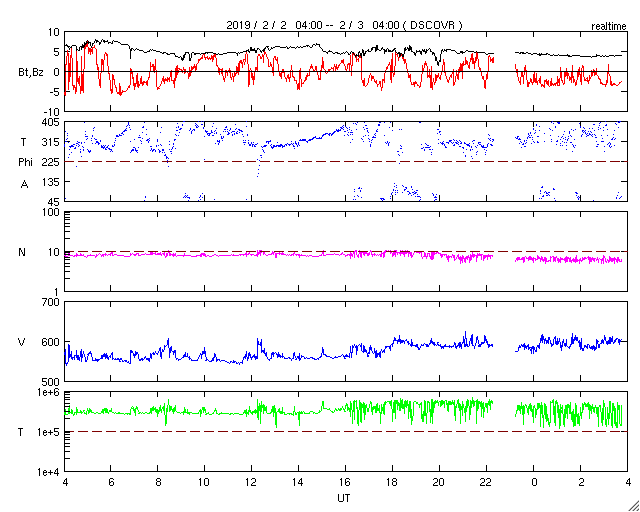640x512 pixels.
Task: Click the '1e+5' temperature tick label
Action: pyautogui.click(x=48, y=432)
